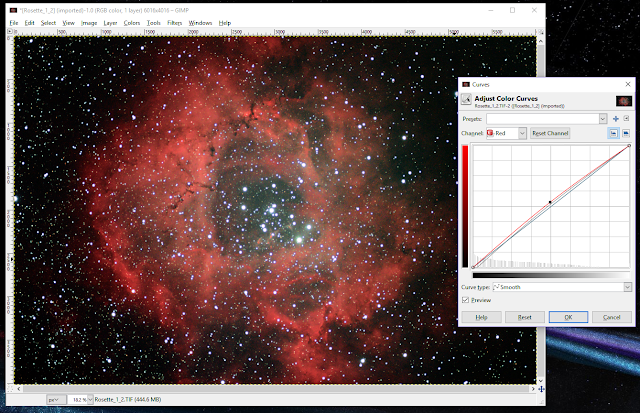
Task: Switch histogram to linear view
Action: point(613,133)
